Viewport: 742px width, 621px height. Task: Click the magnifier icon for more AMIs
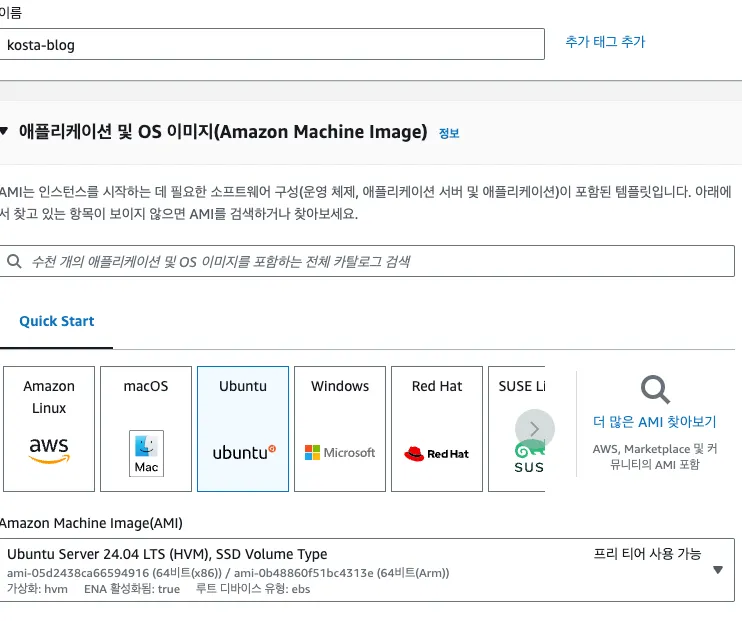[x=655, y=390]
